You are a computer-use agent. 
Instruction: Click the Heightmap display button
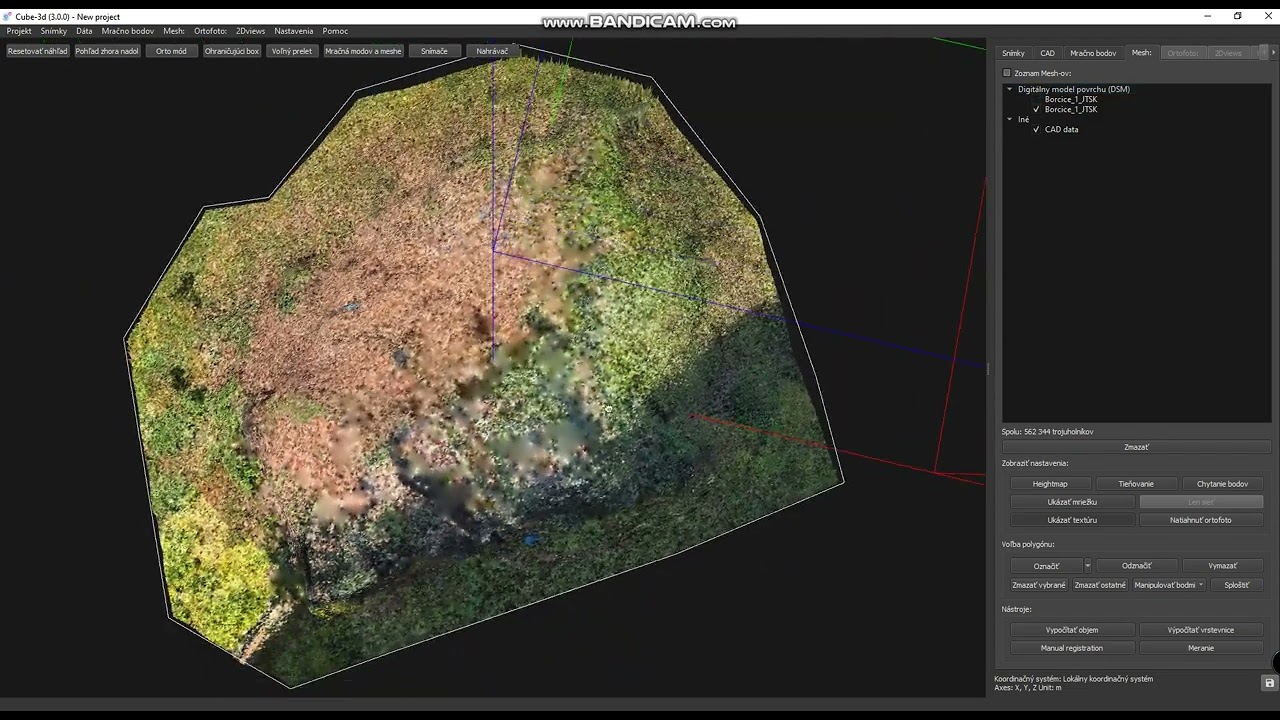(x=1050, y=484)
